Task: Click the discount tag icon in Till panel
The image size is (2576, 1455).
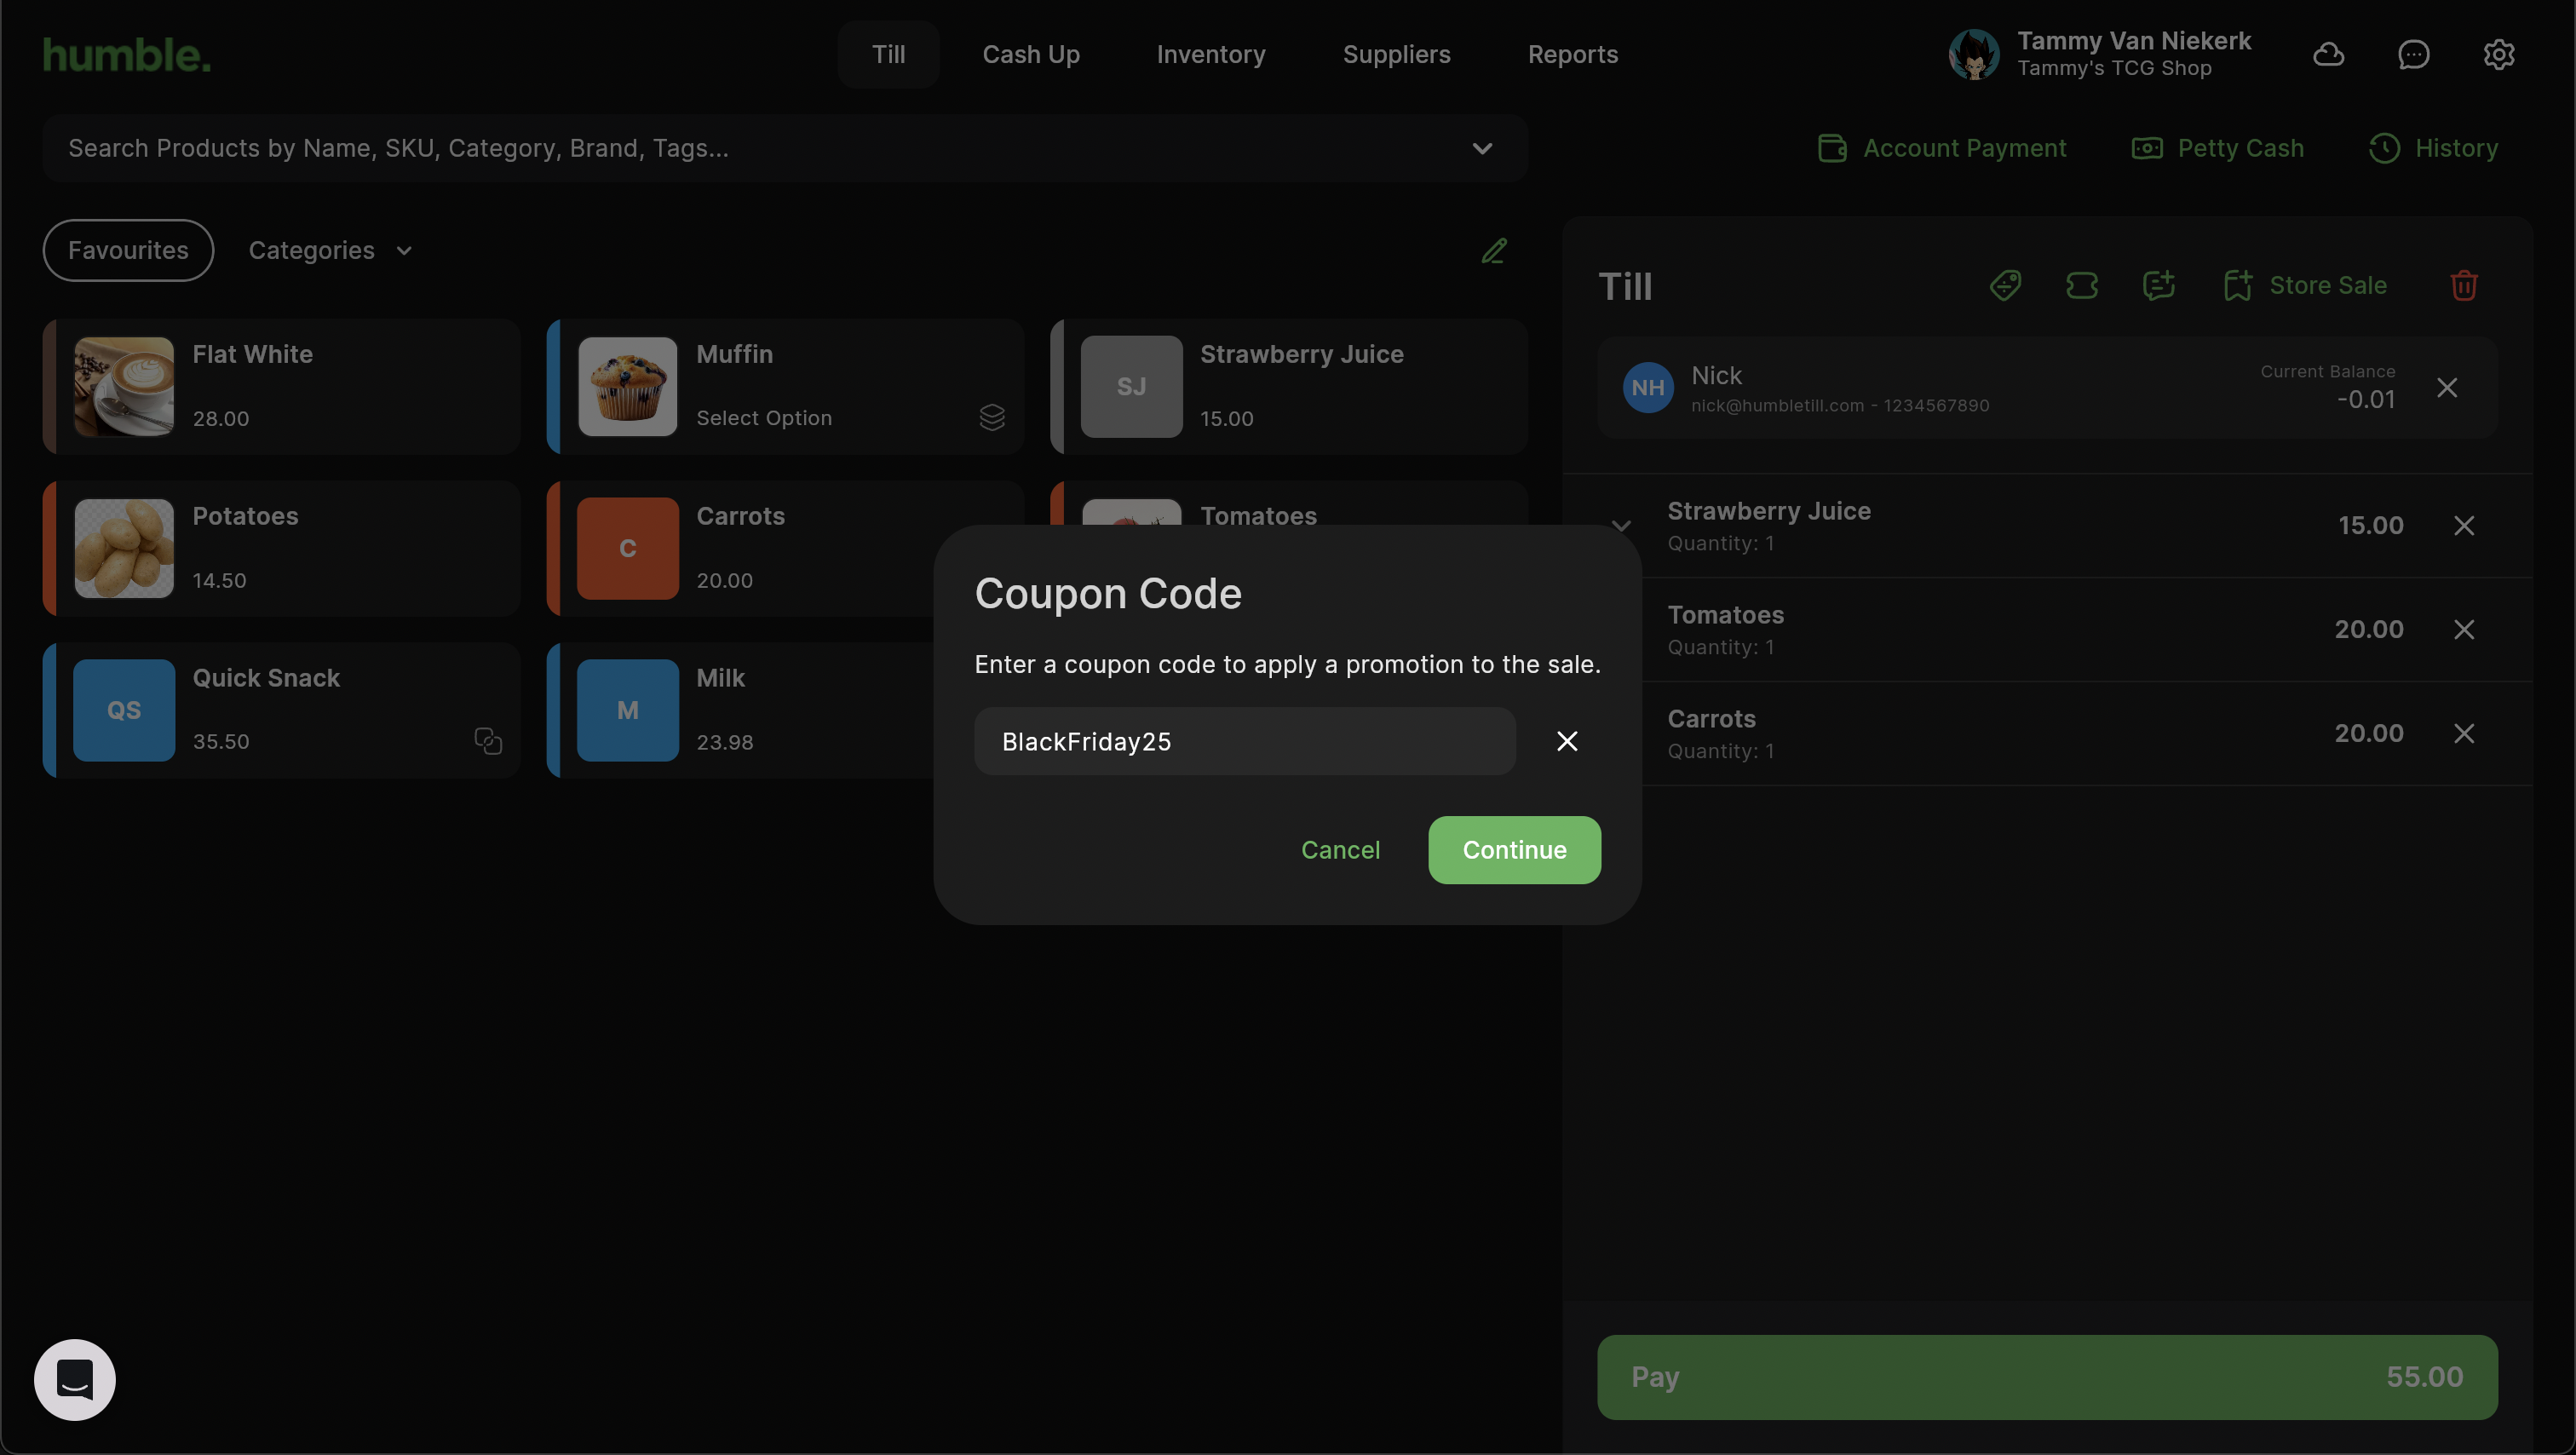Action: click(x=2005, y=285)
